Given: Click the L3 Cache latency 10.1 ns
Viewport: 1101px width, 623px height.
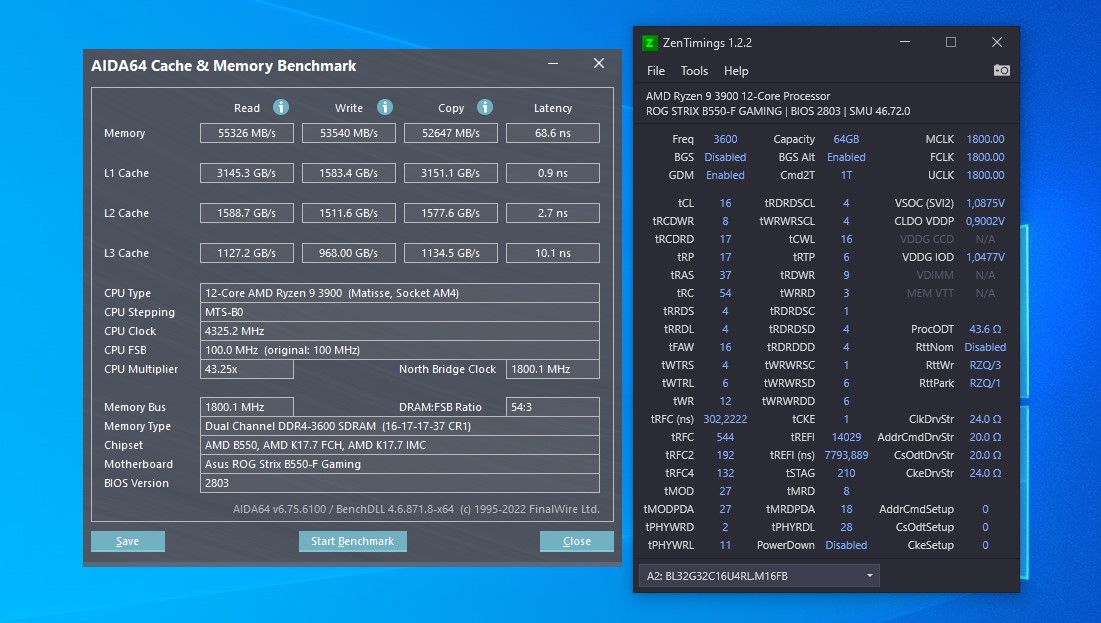Looking at the screenshot, I should 553,253.
